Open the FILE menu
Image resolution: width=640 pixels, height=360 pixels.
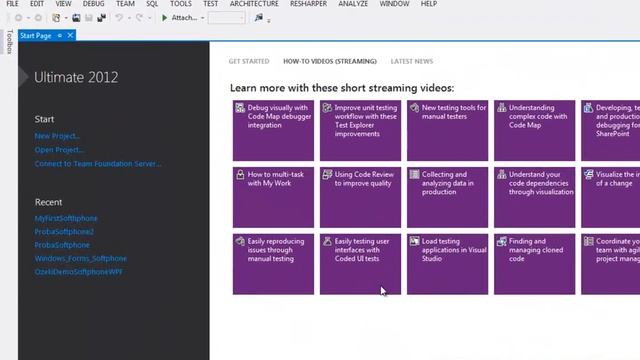coord(12,4)
